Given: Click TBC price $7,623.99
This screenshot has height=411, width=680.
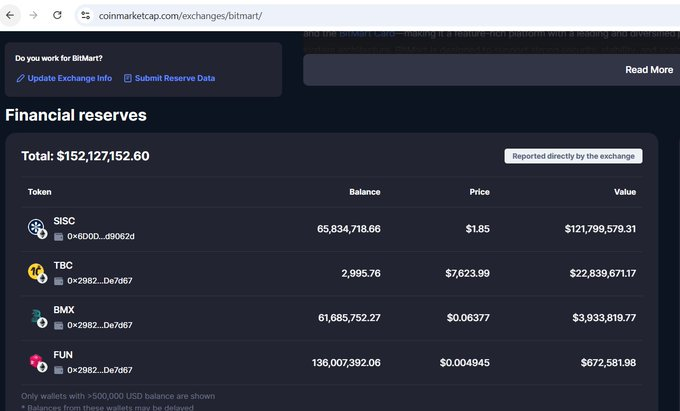Looking at the screenshot, I should point(468,274).
